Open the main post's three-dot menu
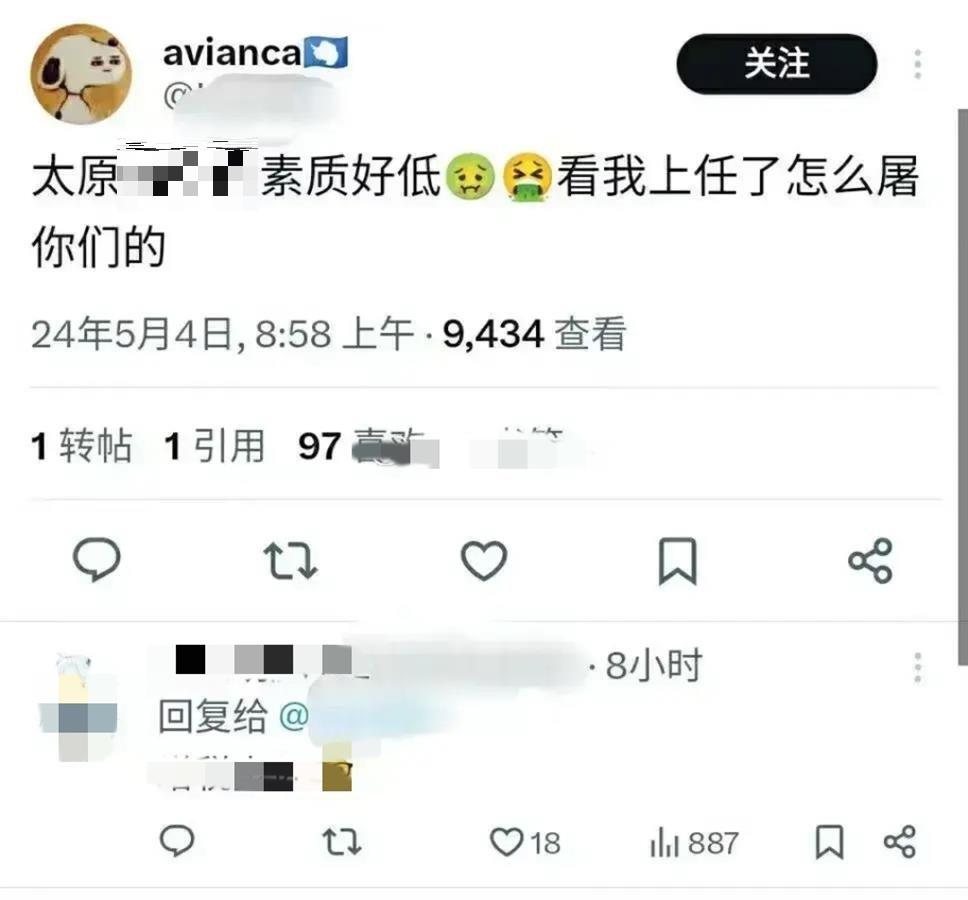Viewport: 968px width, 900px height. point(917,64)
